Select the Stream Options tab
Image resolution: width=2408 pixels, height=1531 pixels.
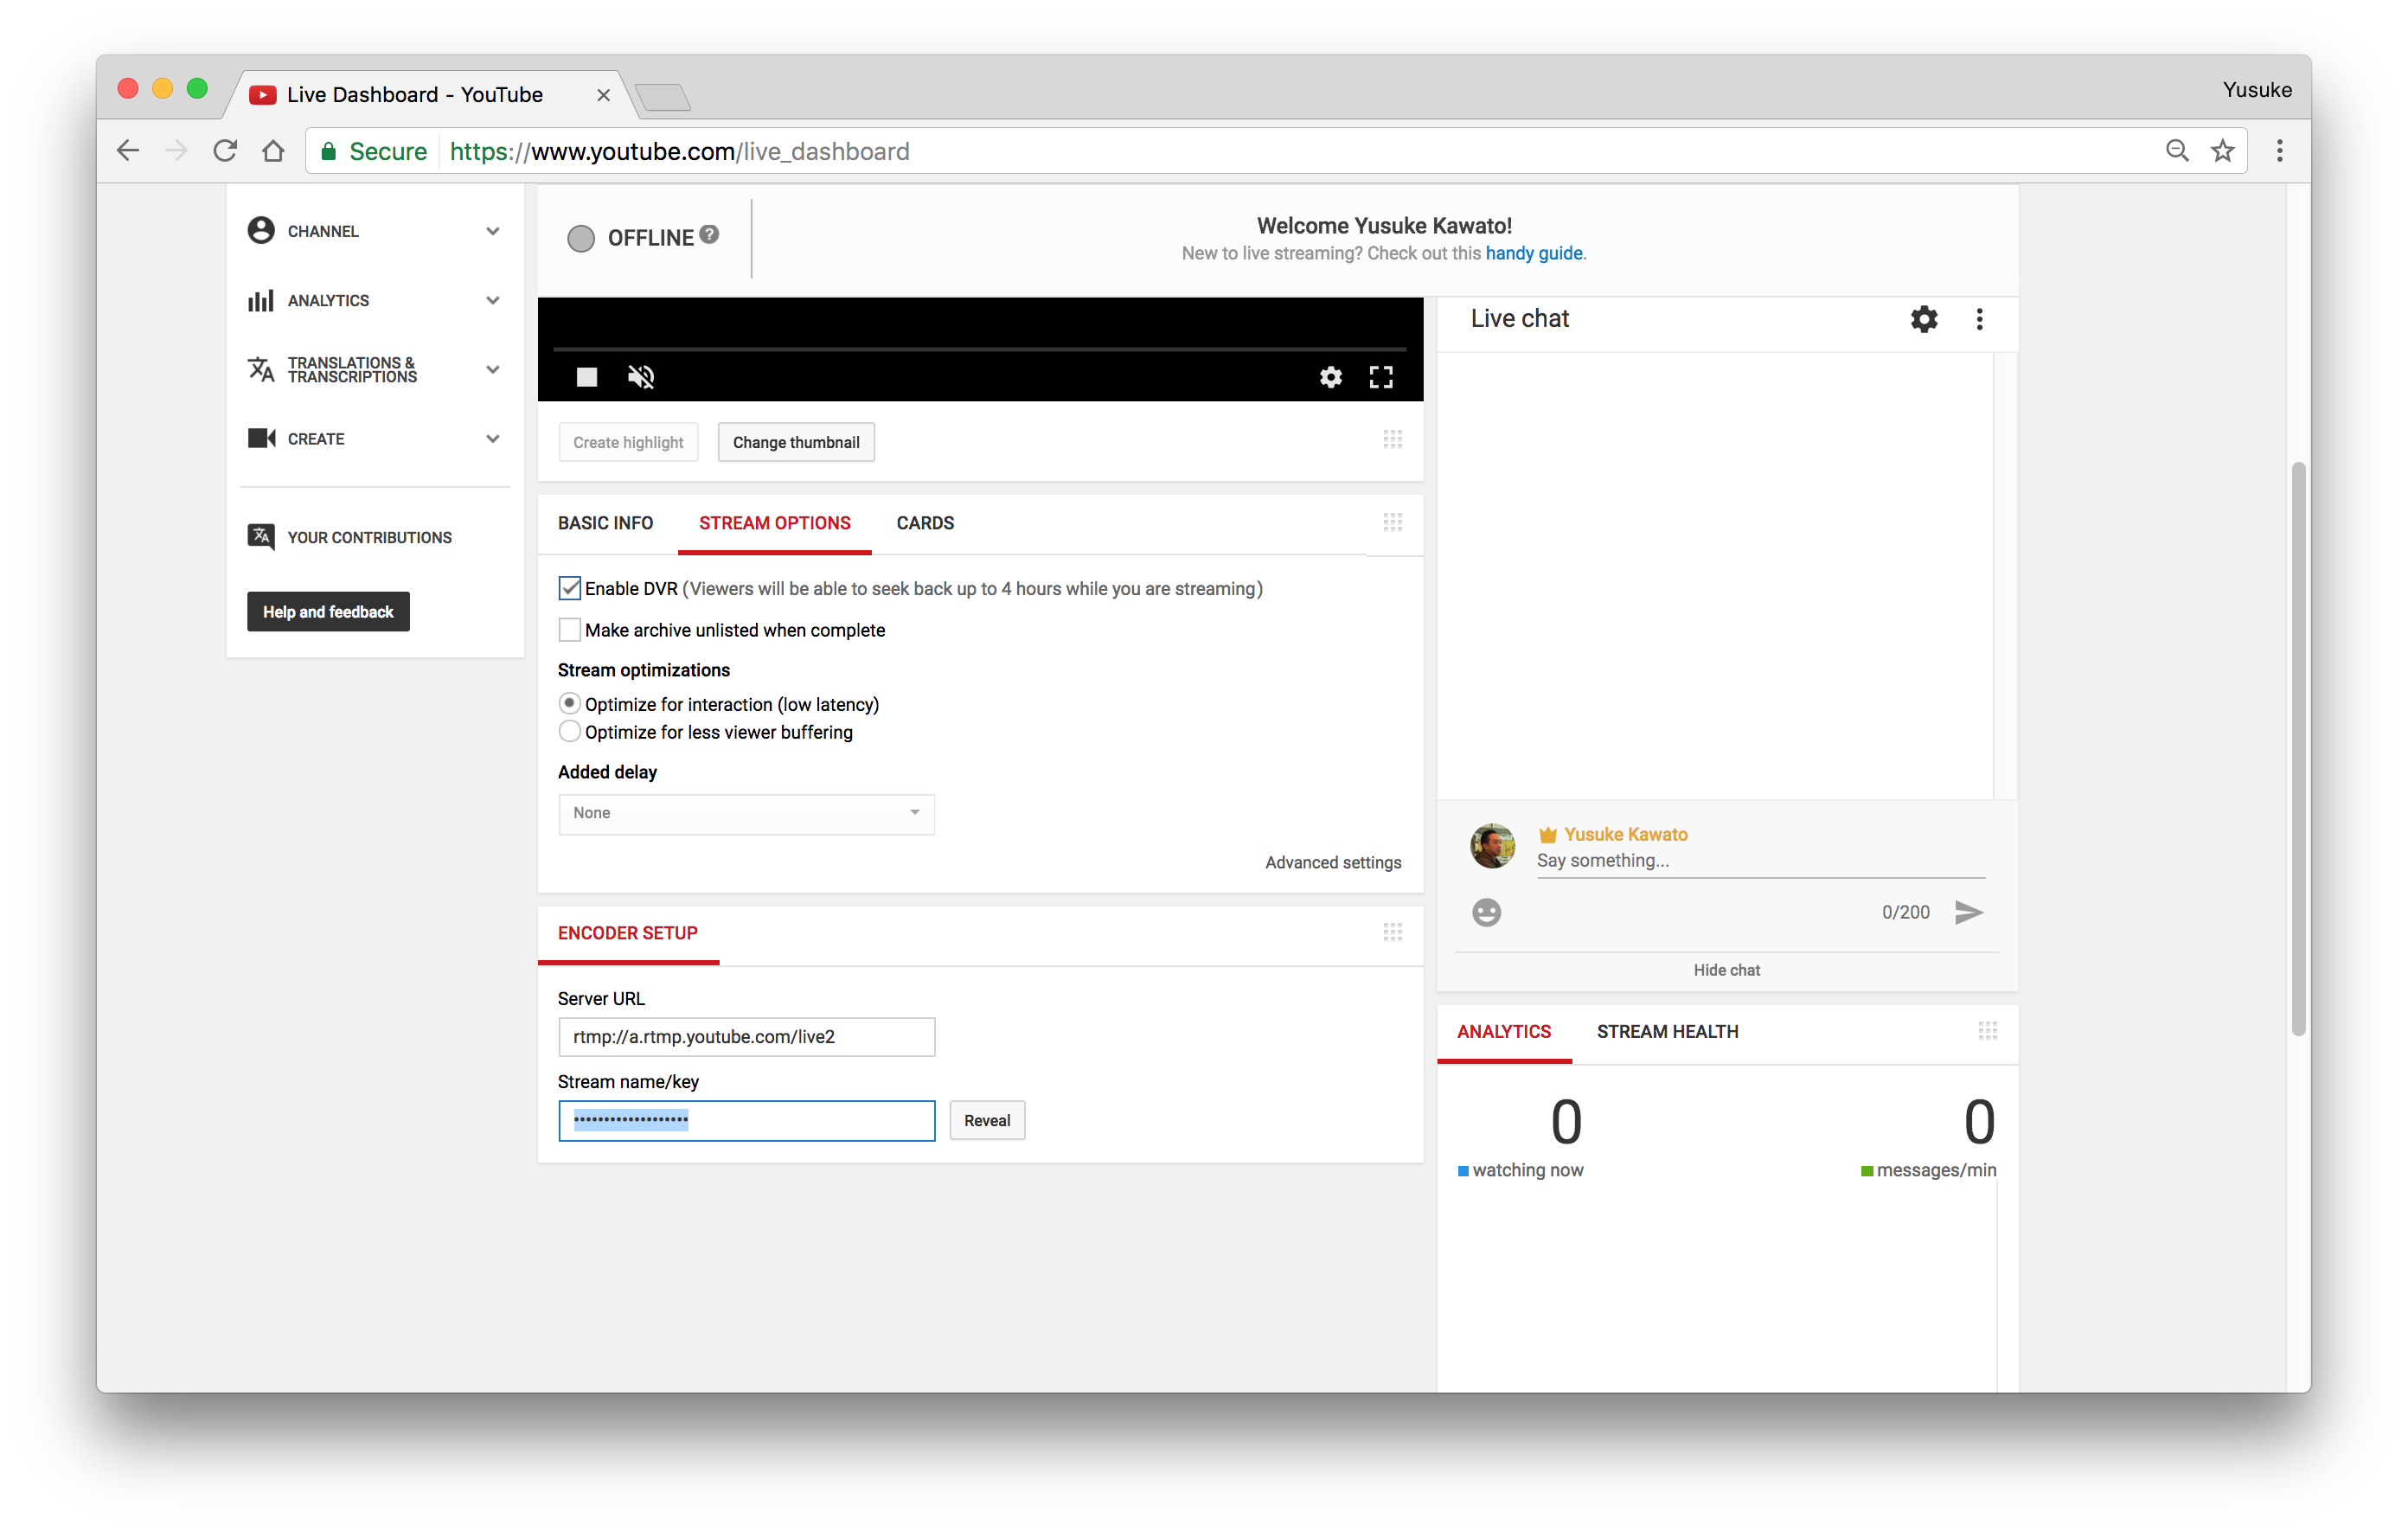[x=774, y=523]
